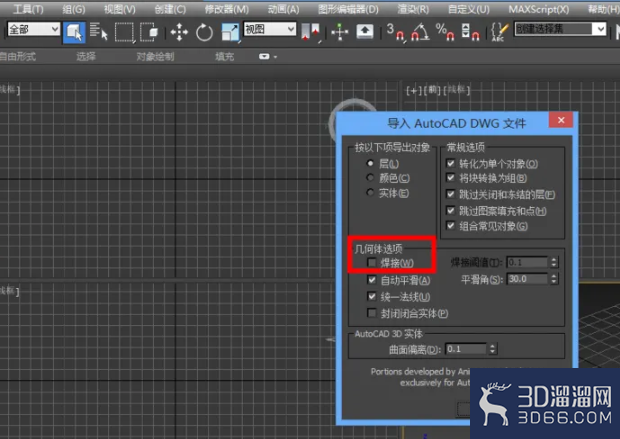
Task: Click the ribbon minimize toggle icon
Action: click(264, 57)
